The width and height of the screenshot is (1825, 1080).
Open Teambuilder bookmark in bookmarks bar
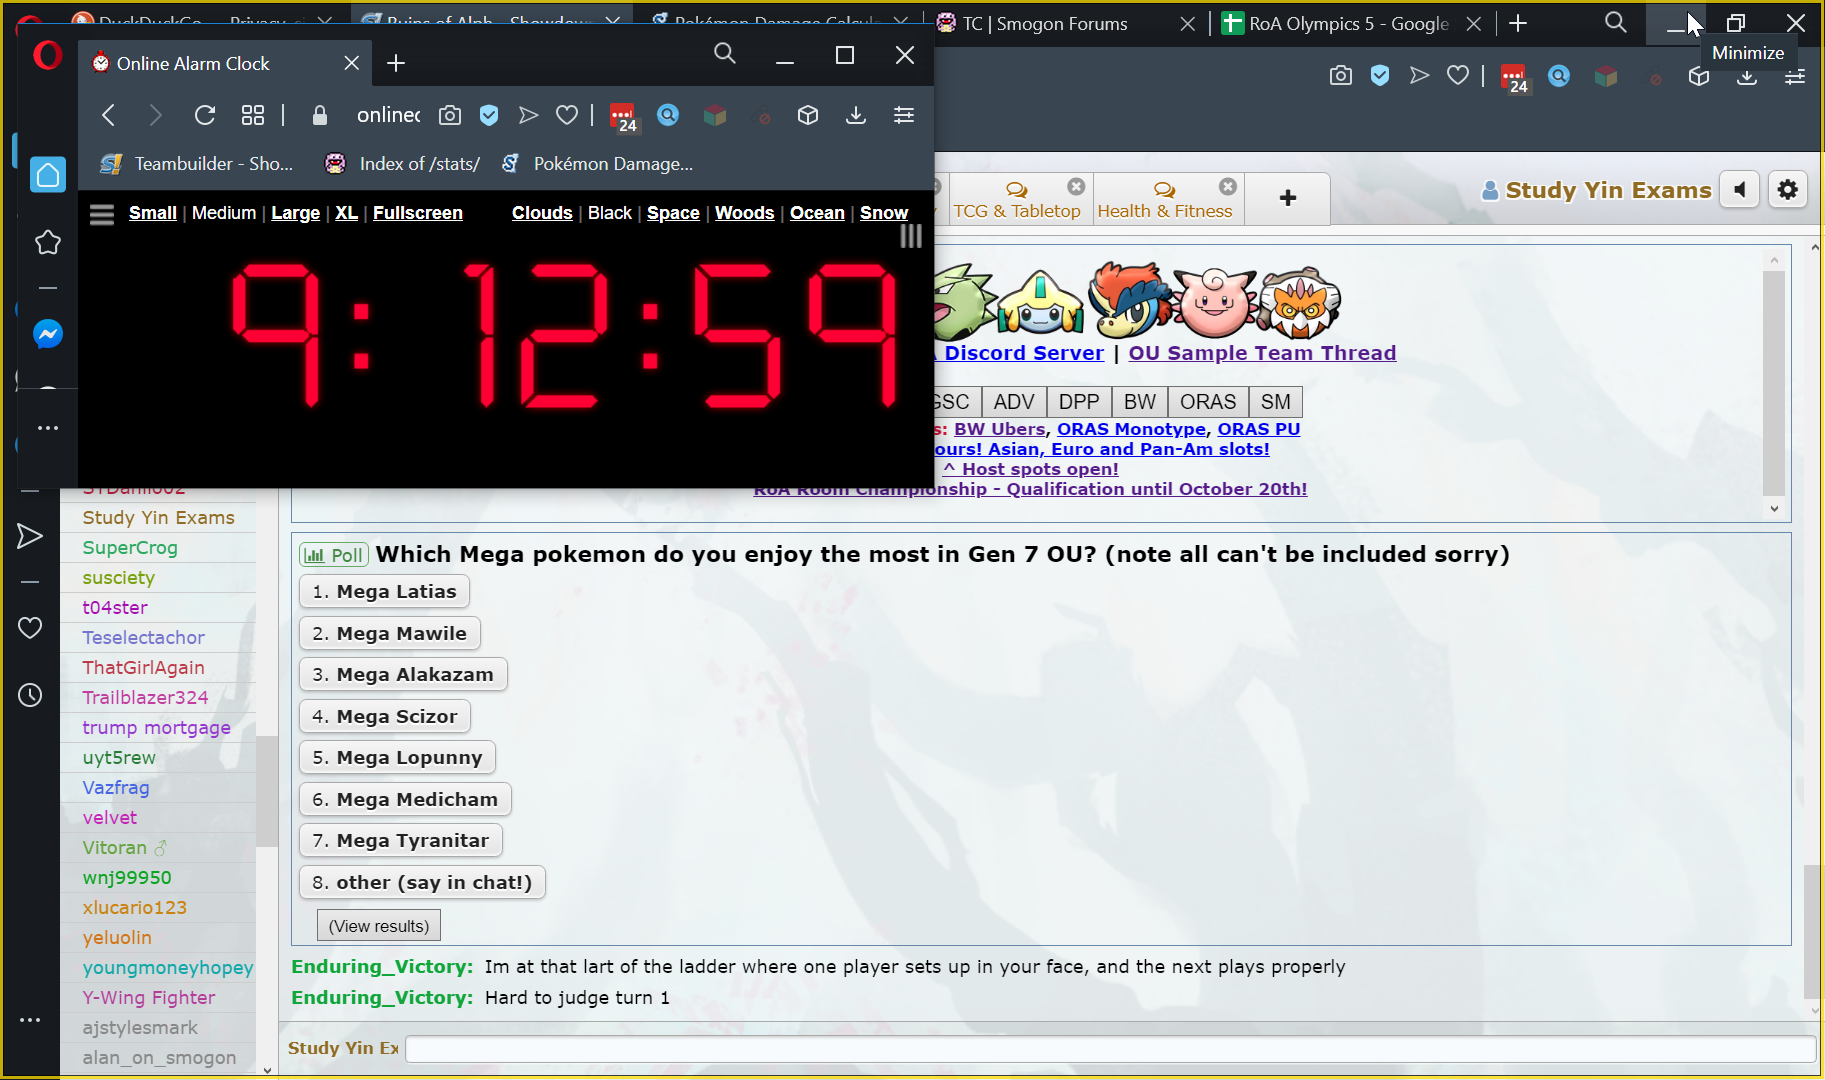(x=197, y=163)
